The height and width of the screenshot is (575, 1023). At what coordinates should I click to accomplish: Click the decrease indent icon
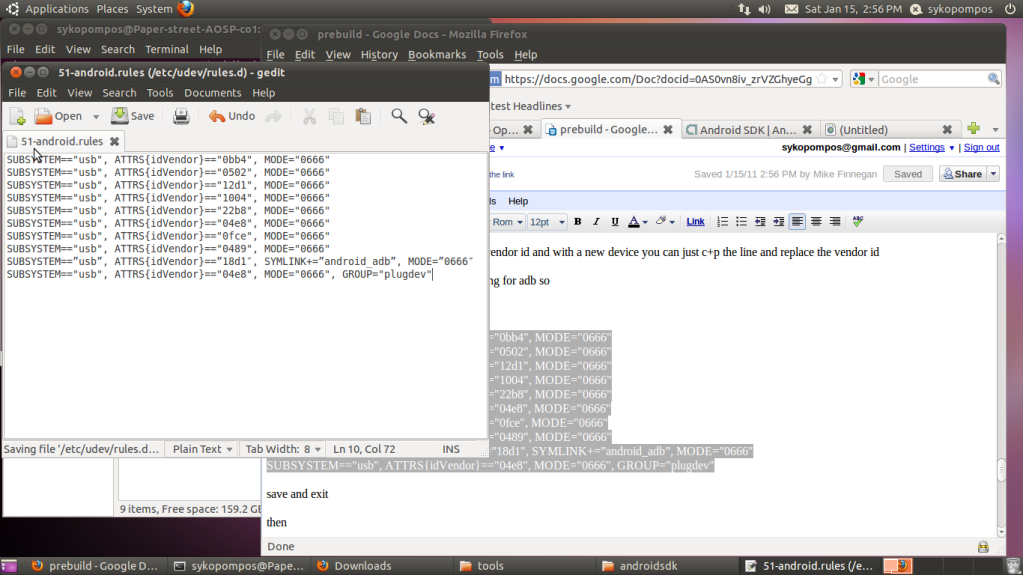tap(760, 222)
